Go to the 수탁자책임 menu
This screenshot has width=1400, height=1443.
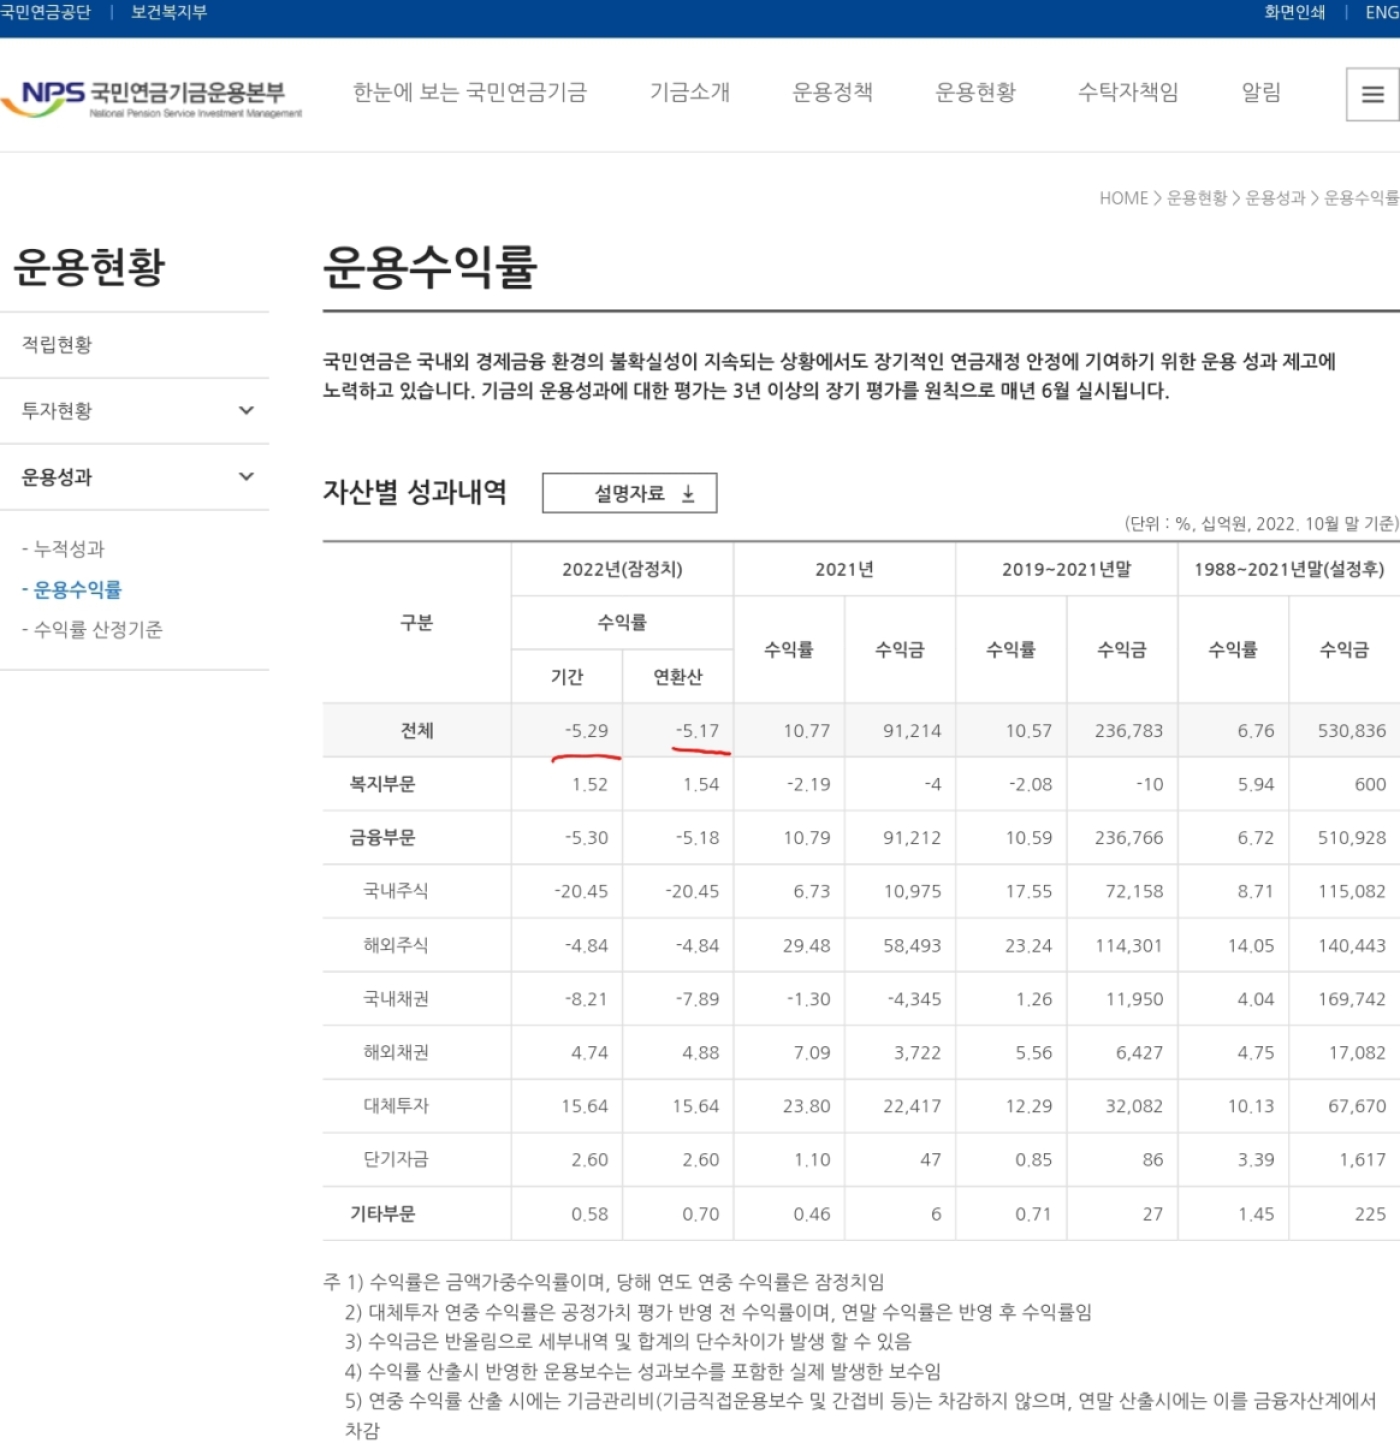pyautogui.click(x=1128, y=92)
